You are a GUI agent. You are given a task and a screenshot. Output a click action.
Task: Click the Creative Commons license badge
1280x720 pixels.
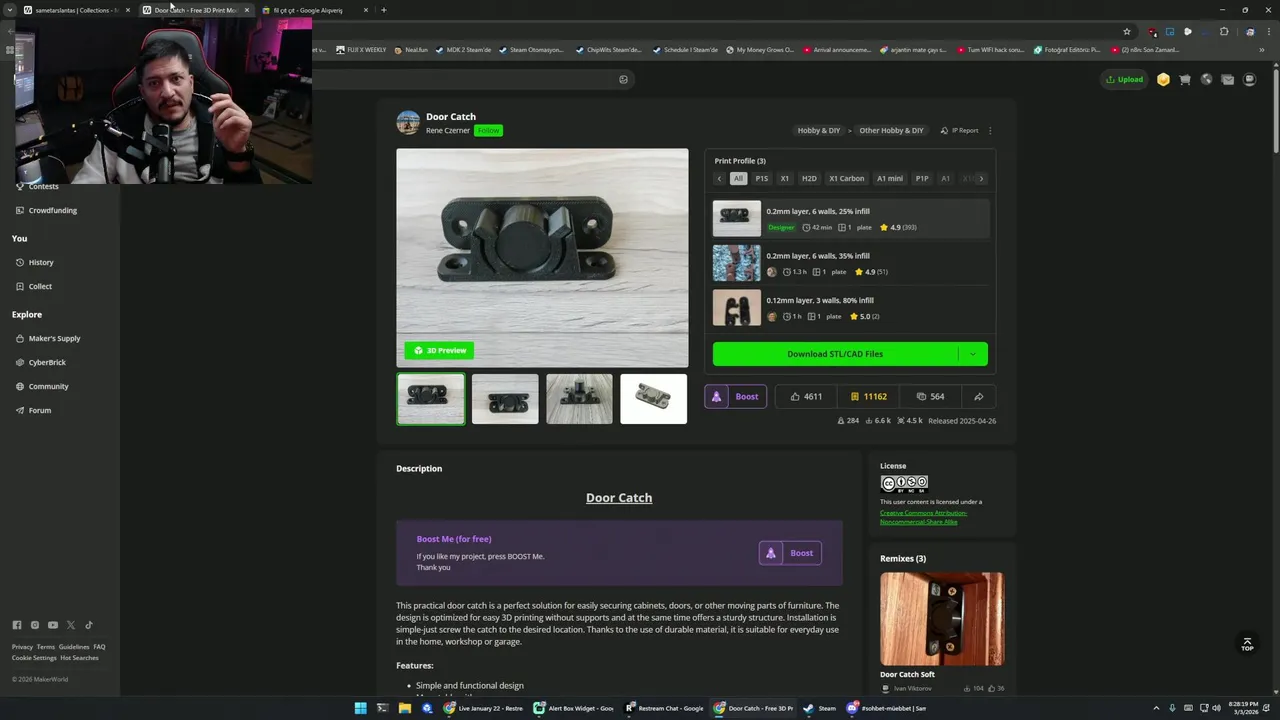pos(904,485)
